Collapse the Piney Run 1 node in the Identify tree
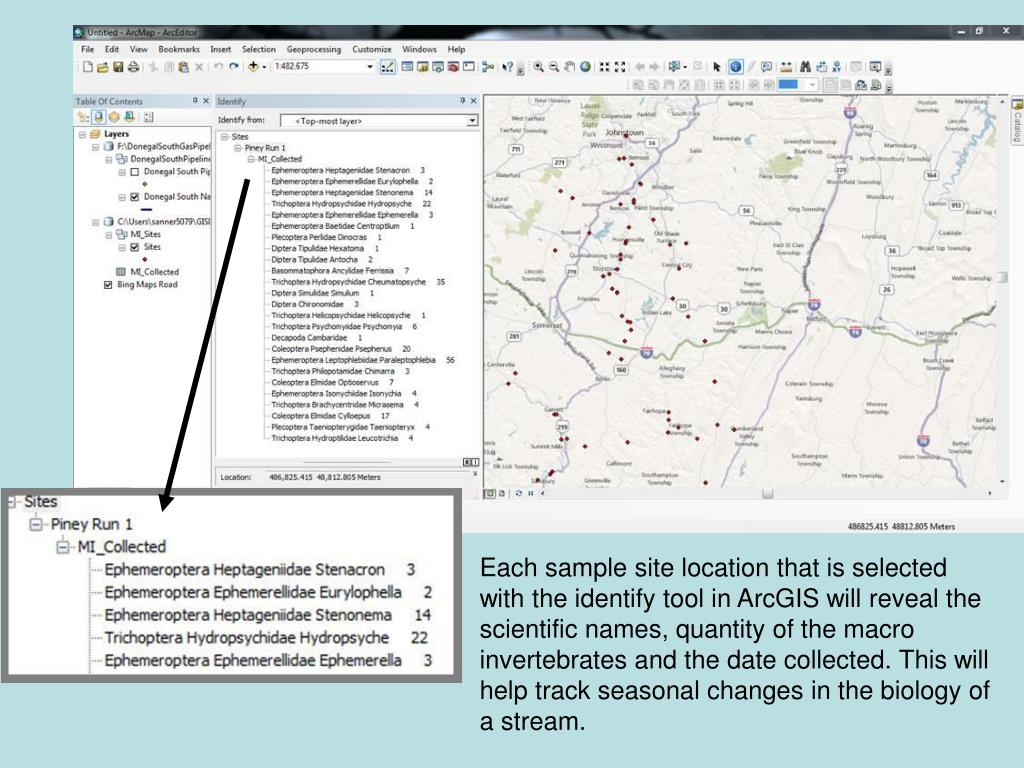 [x=238, y=148]
